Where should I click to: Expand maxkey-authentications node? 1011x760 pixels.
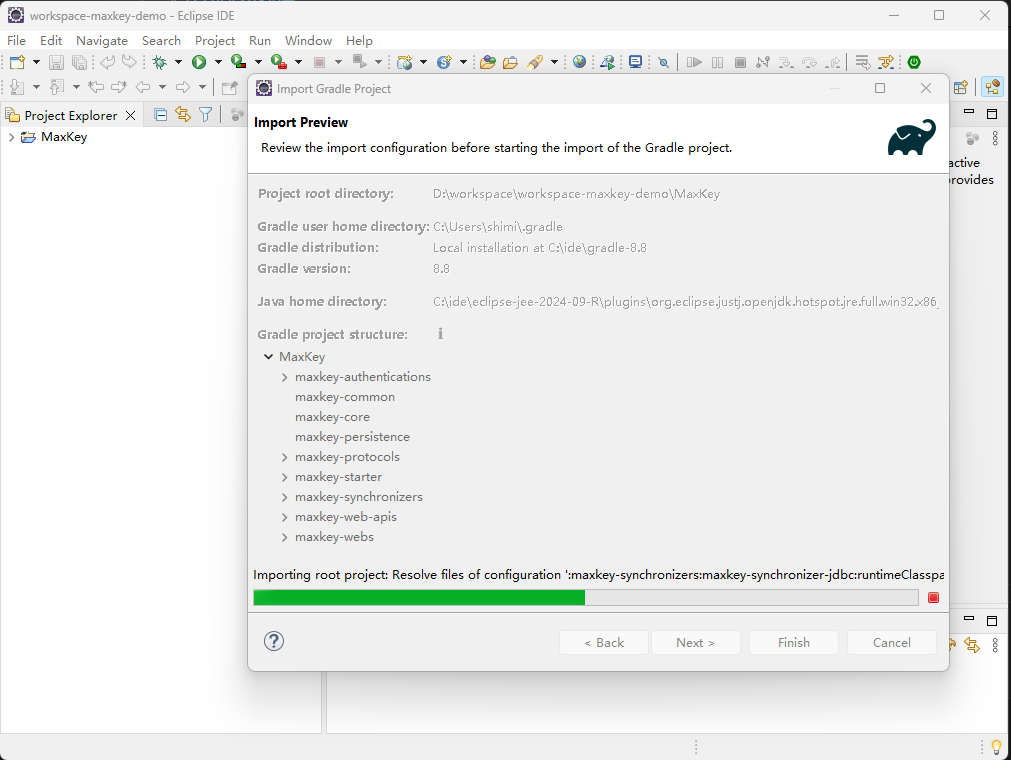(284, 377)
